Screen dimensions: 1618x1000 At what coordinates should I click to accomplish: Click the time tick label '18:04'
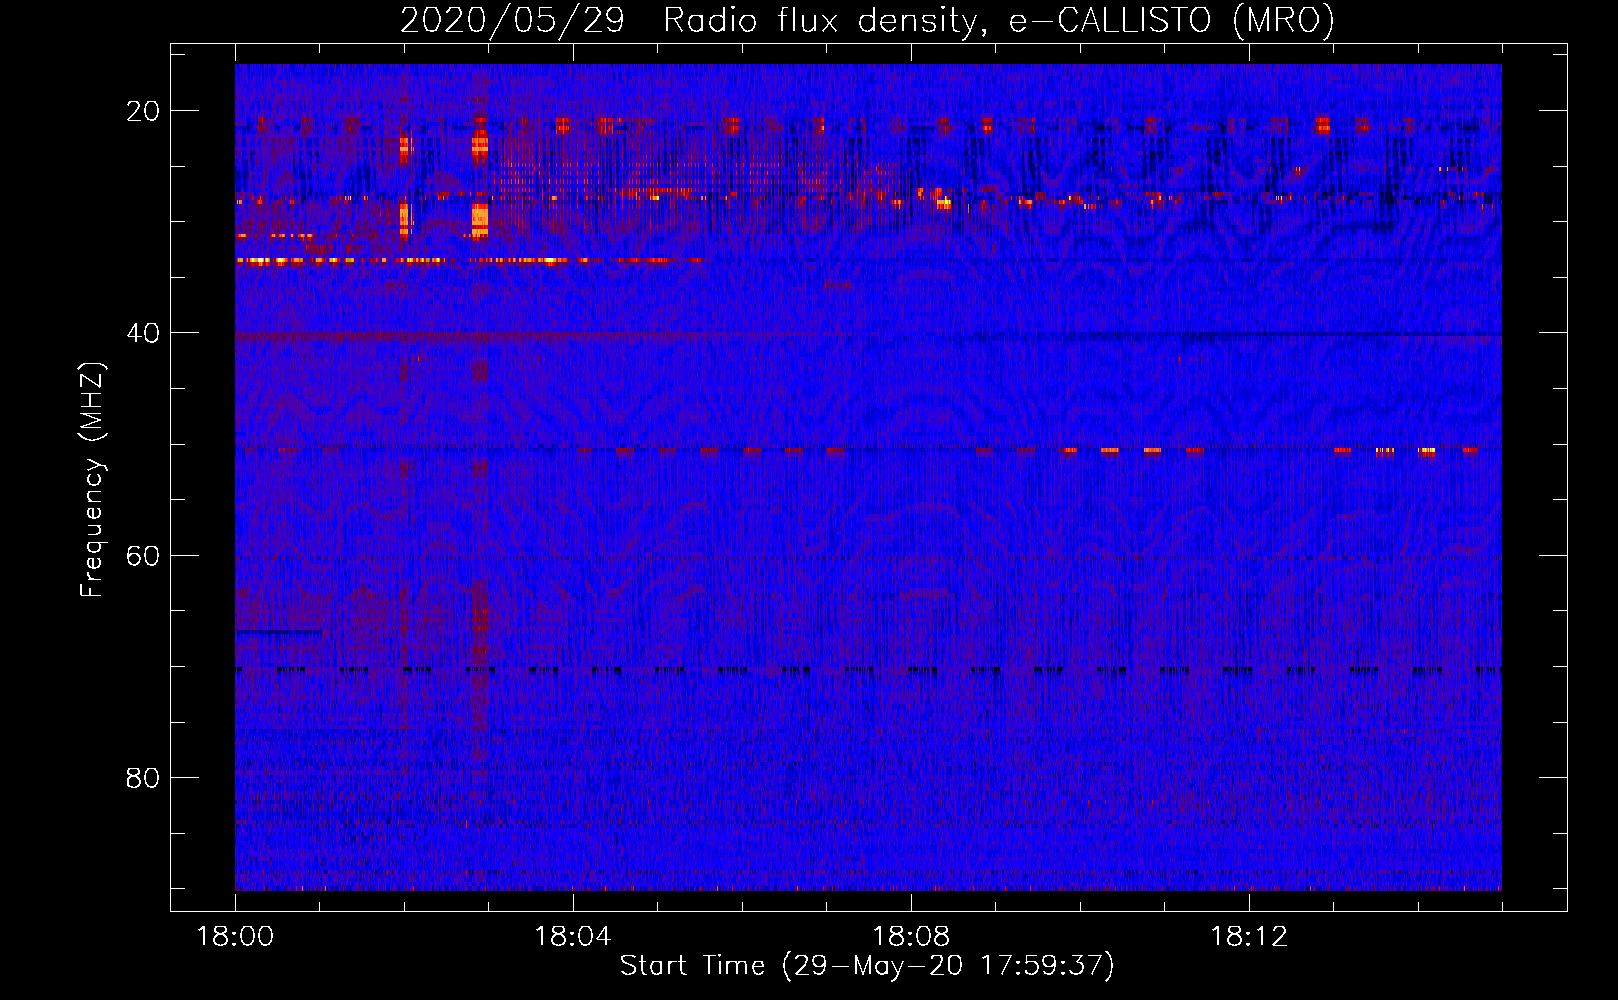click(573, 937)
